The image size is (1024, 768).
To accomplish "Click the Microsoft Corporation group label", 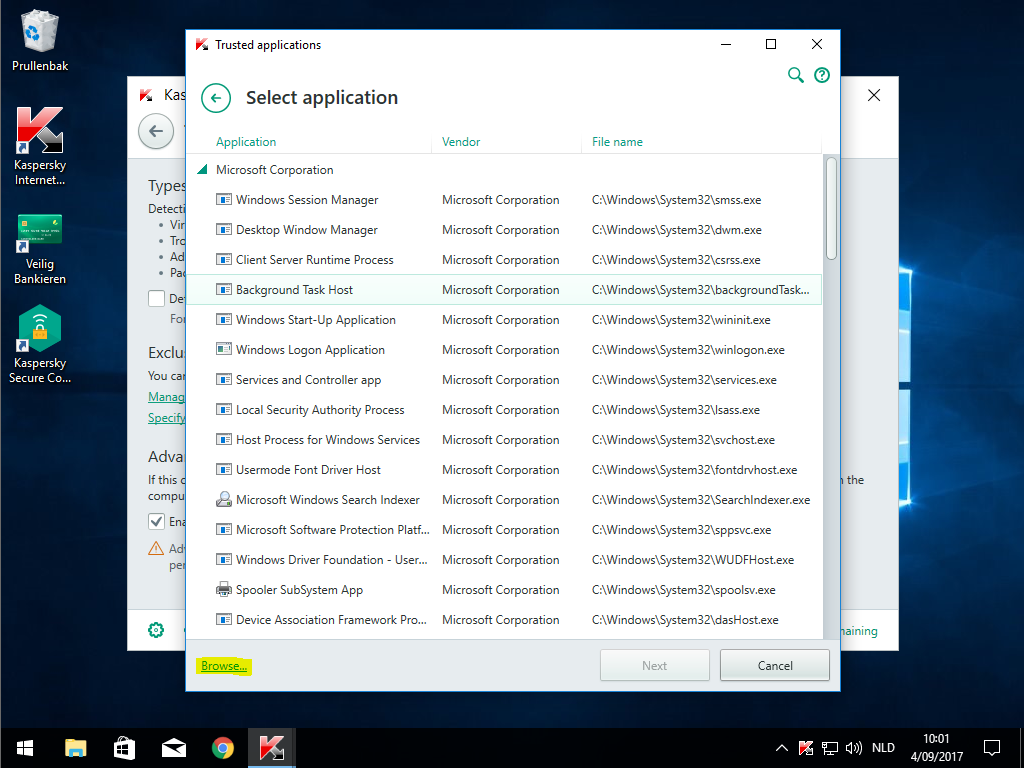I will coord(274,170).
